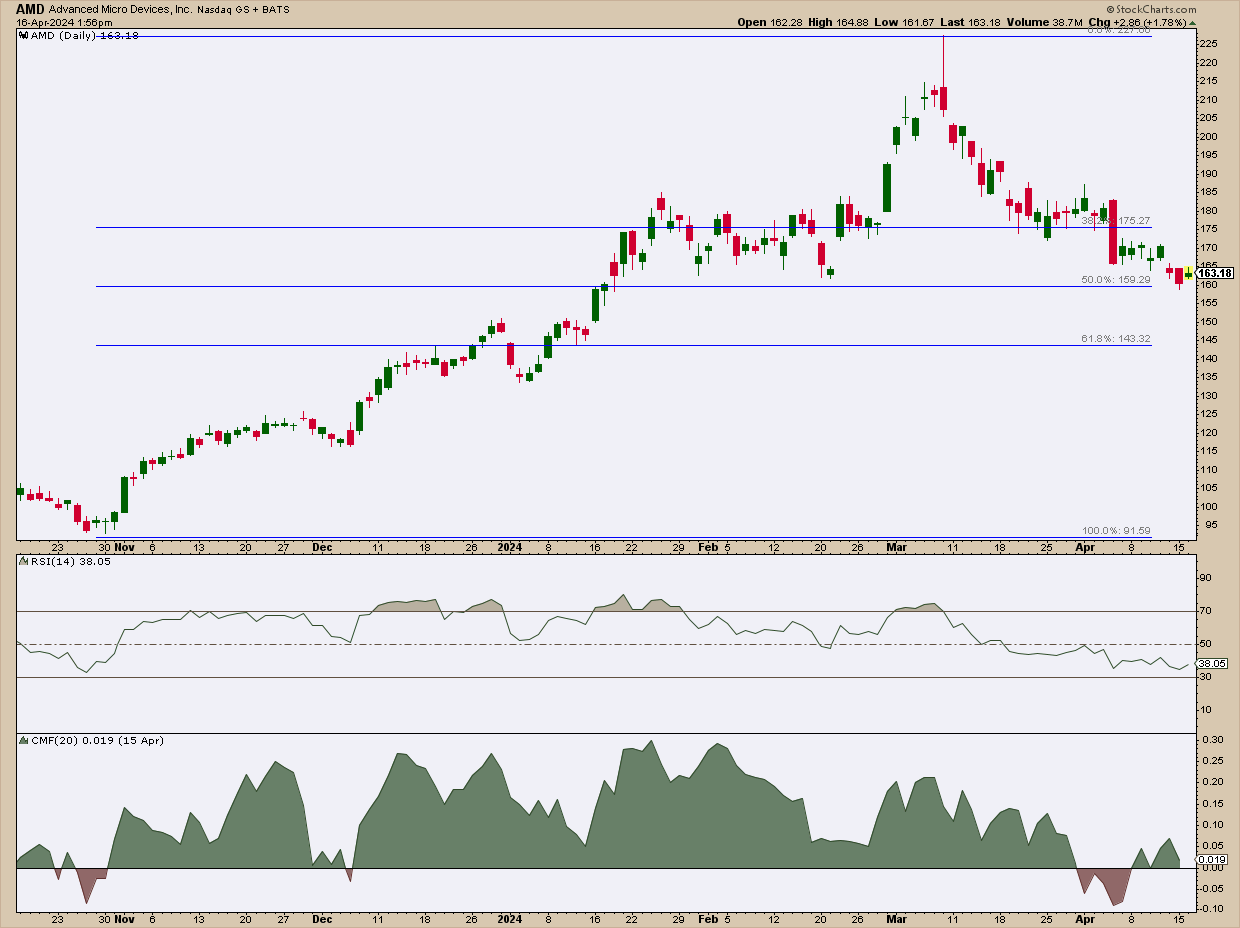The image size is (1240, 928).
Task: Click the 61.8%: 143.32 Fibonacci label
Action: point(1116,339)
